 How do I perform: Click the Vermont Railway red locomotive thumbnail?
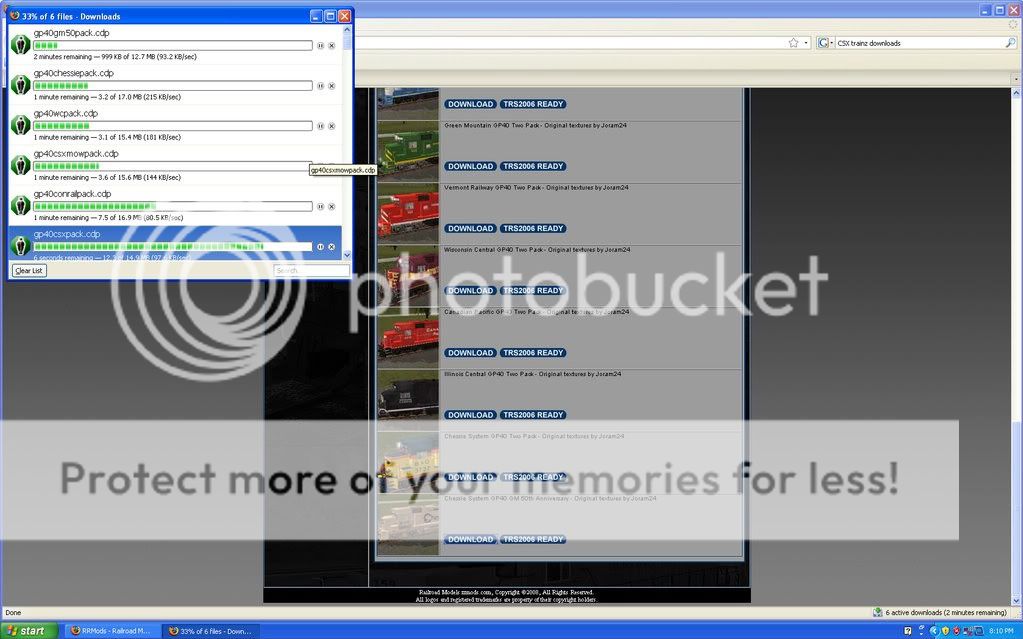408,213
